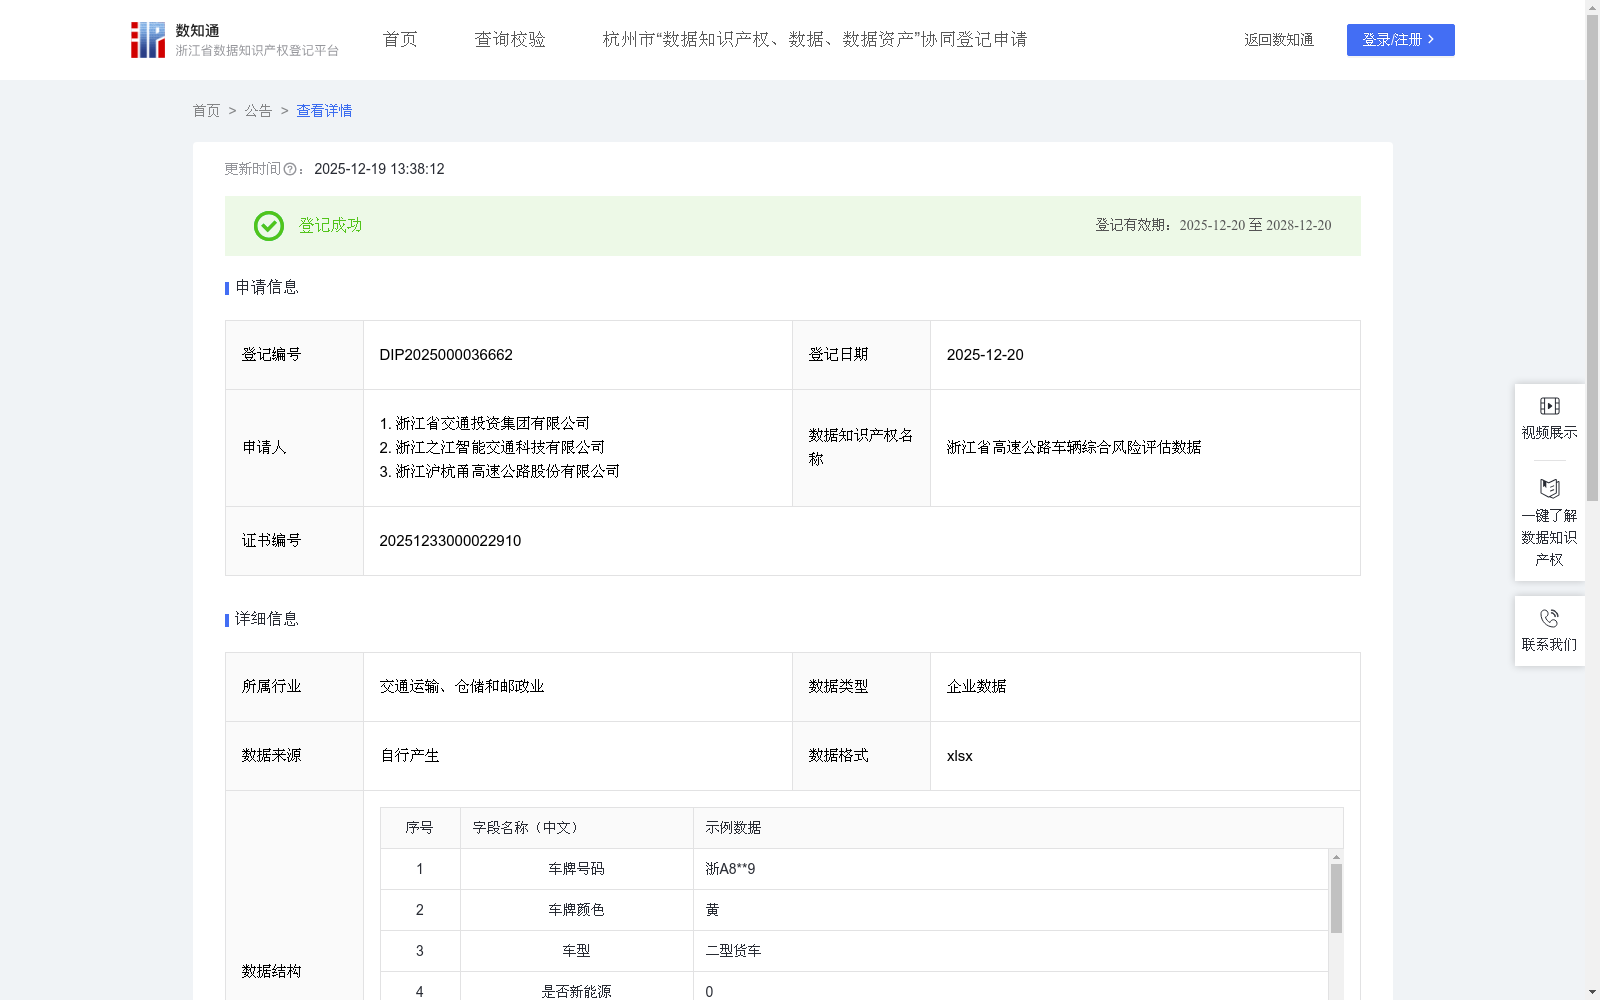Select certificate number 20251233000022910
Viewport: 1600px width, 1000px height.
click(x=450, y=541)
